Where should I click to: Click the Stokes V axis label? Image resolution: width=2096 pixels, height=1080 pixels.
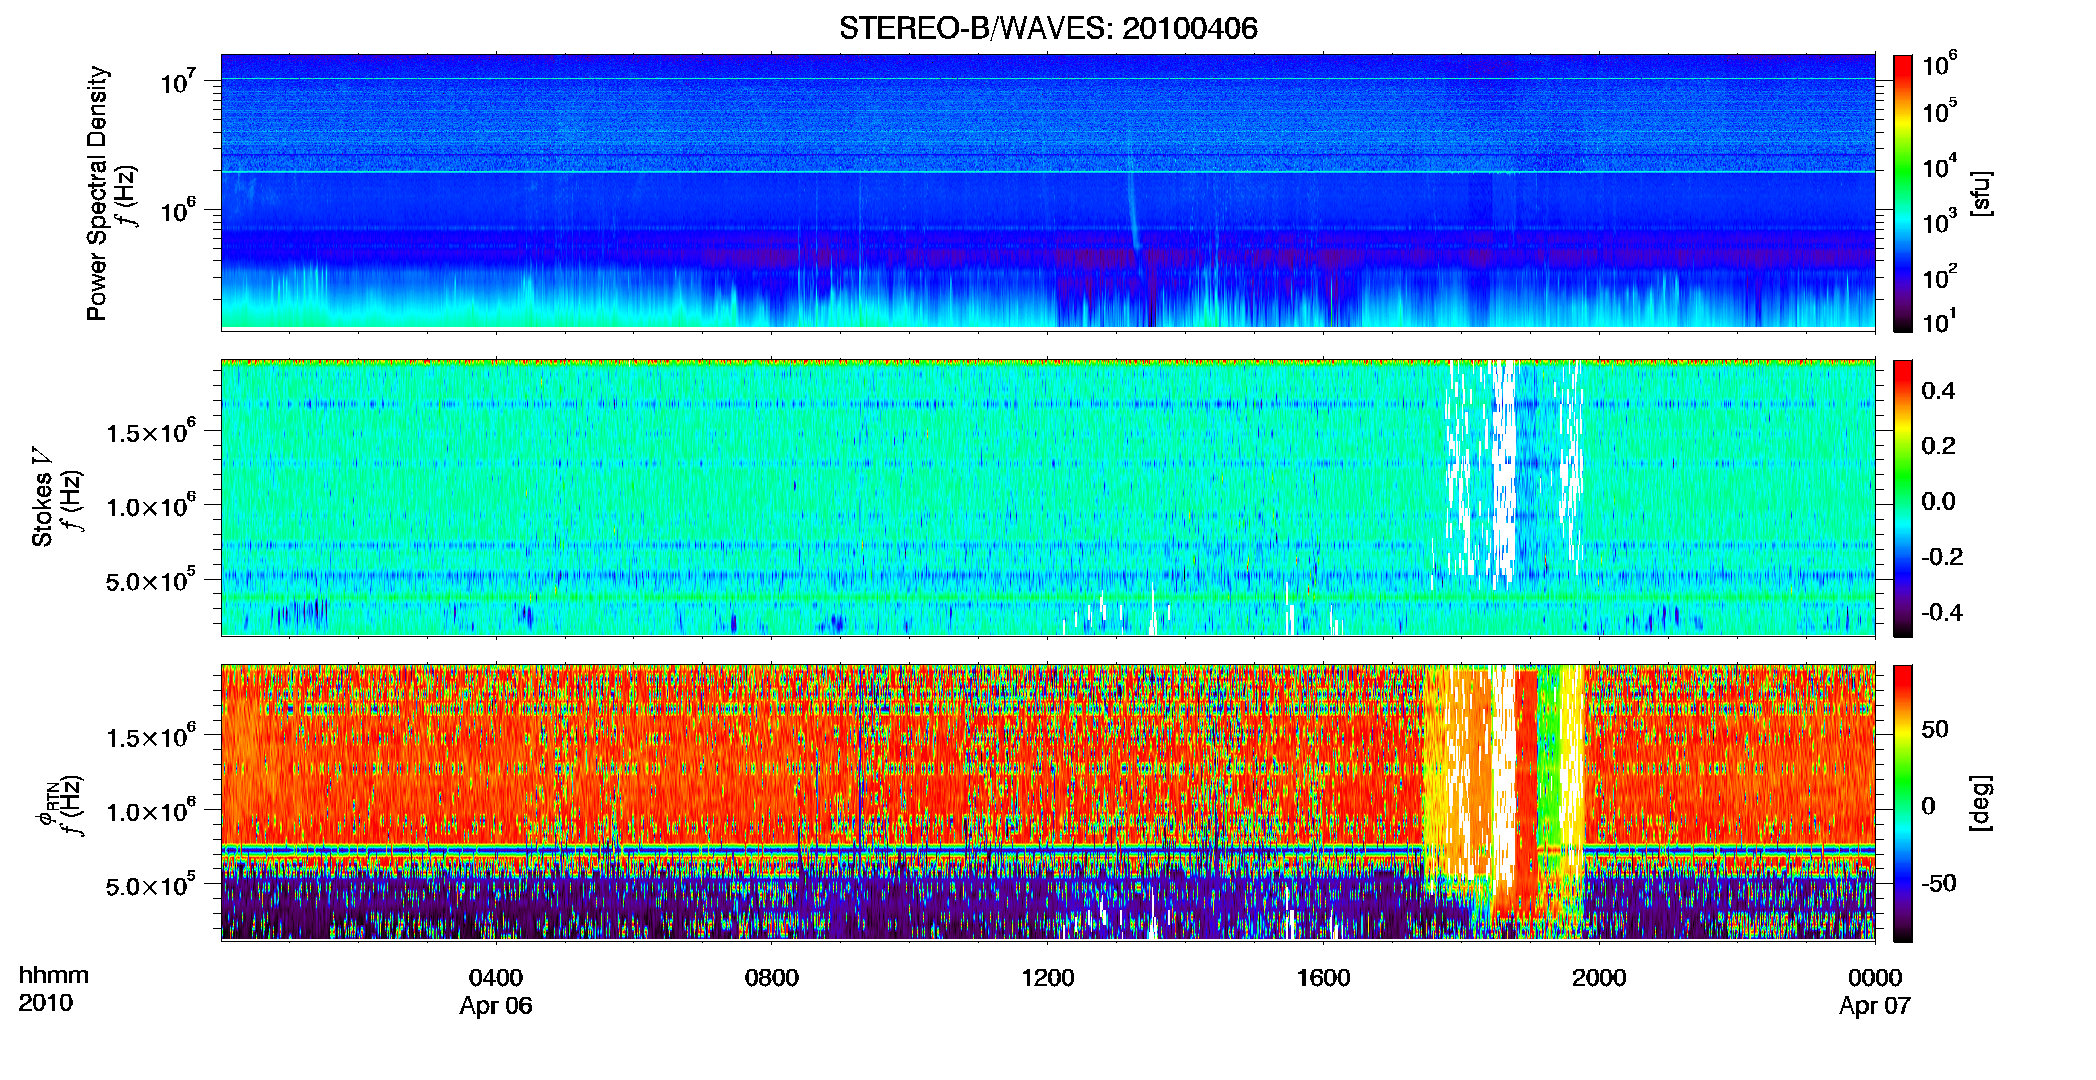pyautogui.click(x=43, y=497)
